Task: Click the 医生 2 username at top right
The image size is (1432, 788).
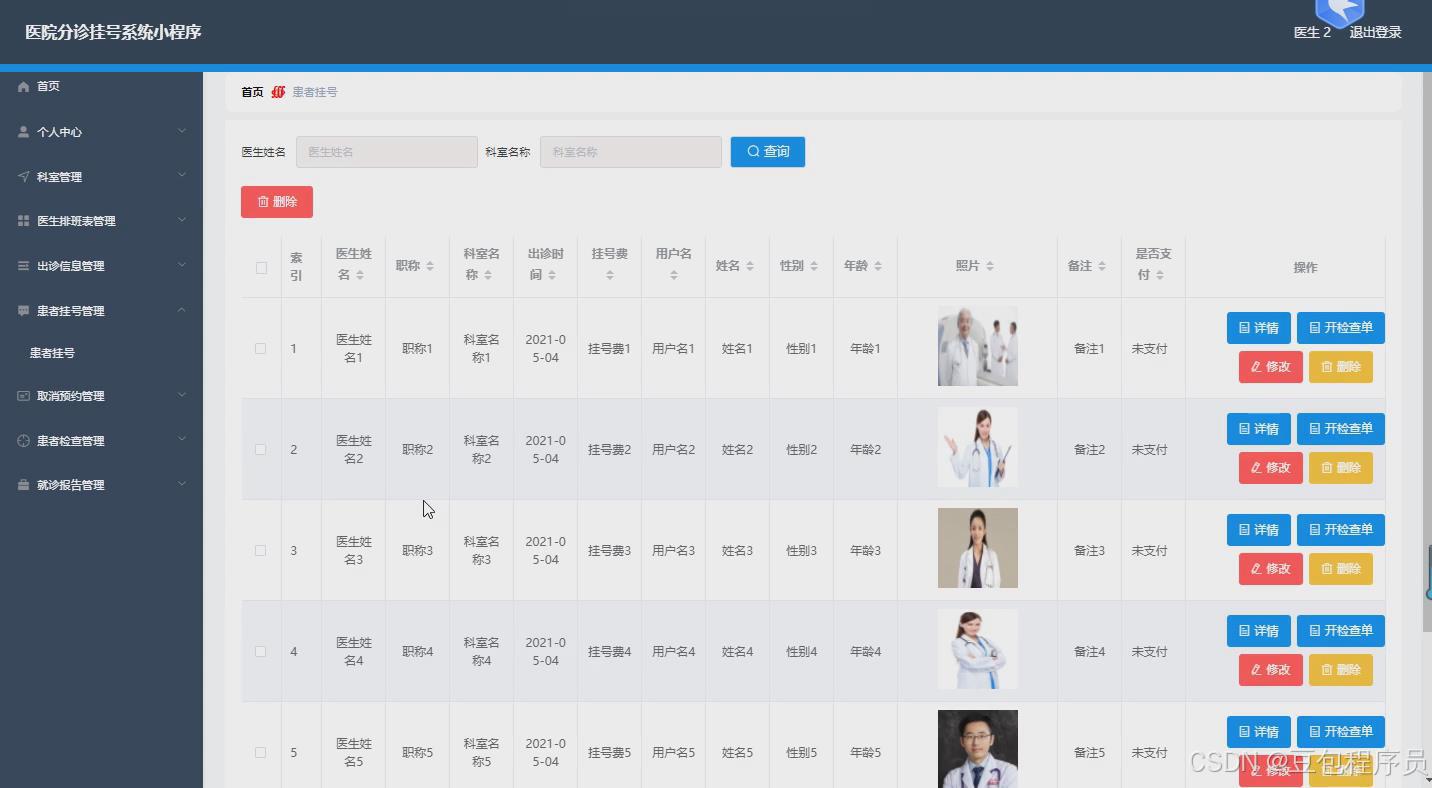Action: [1312, 32]
